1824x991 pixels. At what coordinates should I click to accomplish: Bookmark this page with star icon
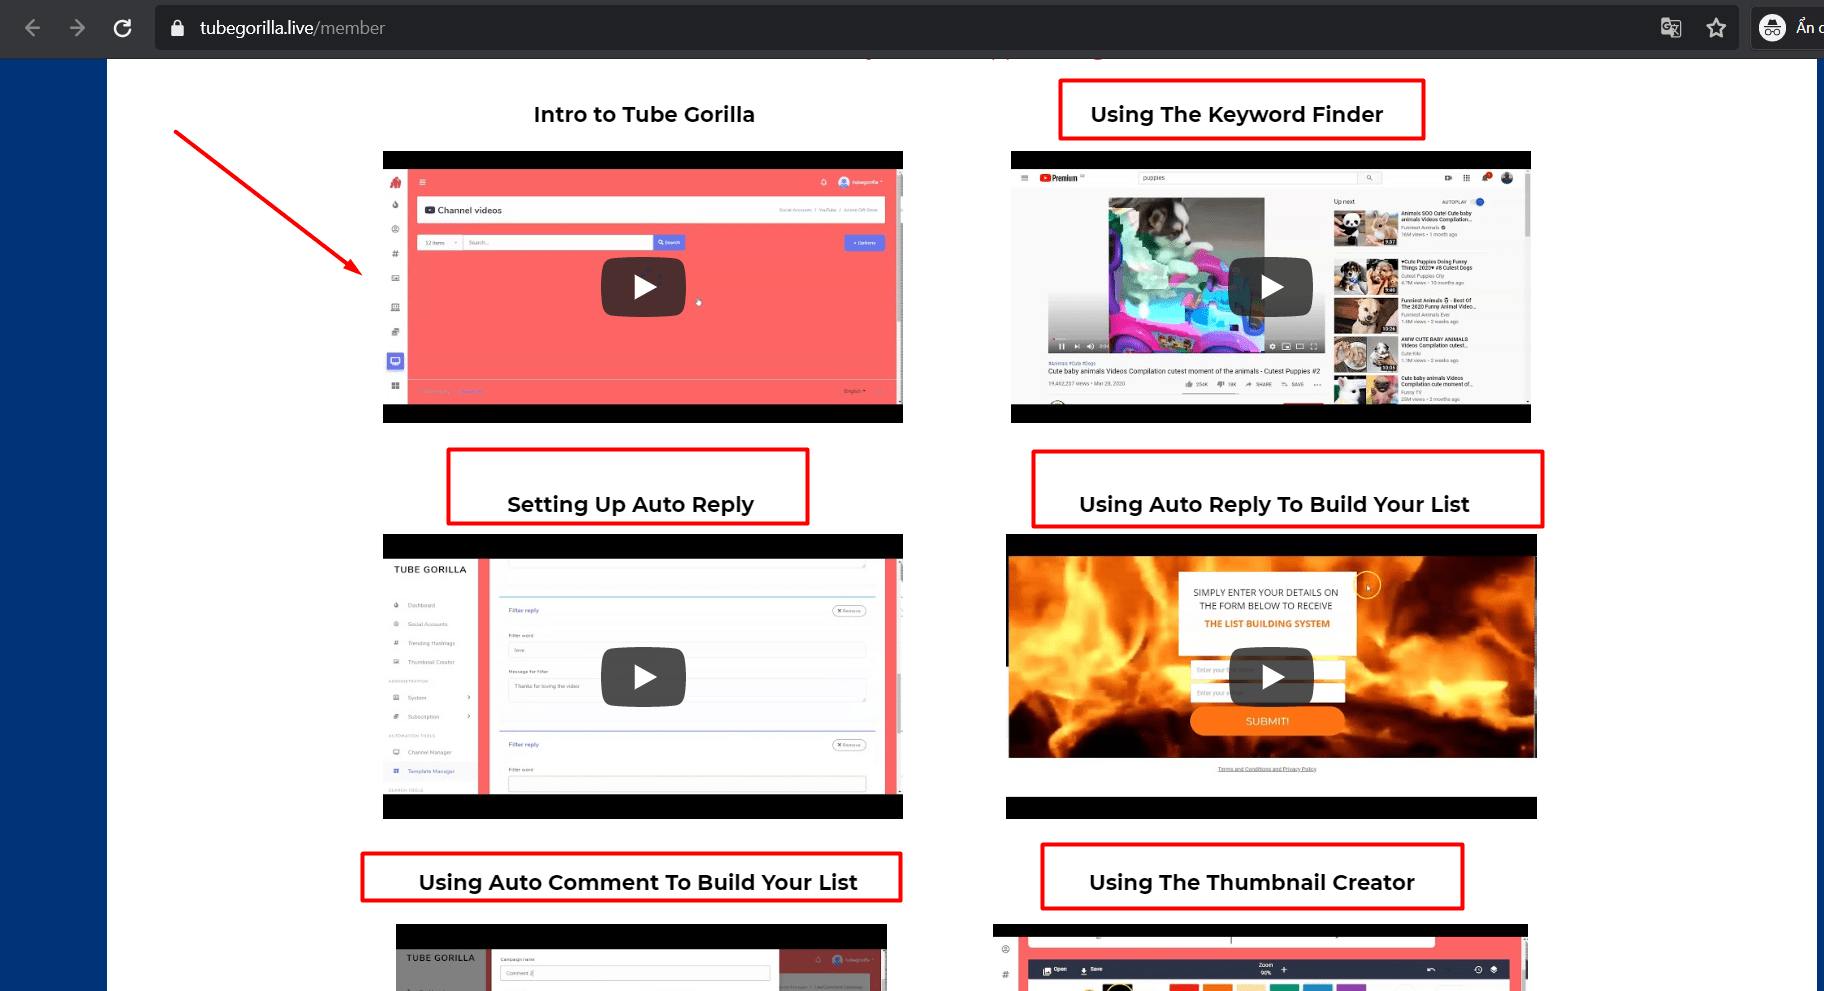click(1716, 28)
